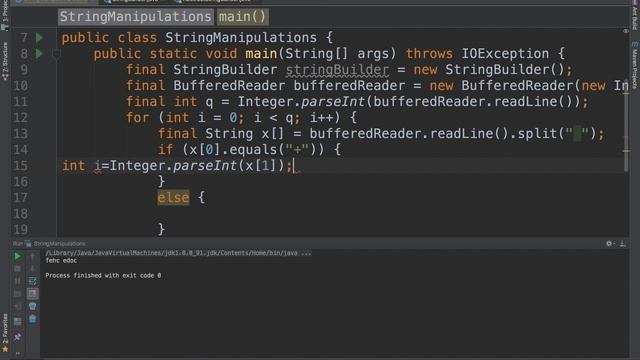Click the Exit button in the Run panel
The width and height of the screenshot is (640, 360).
18,306
